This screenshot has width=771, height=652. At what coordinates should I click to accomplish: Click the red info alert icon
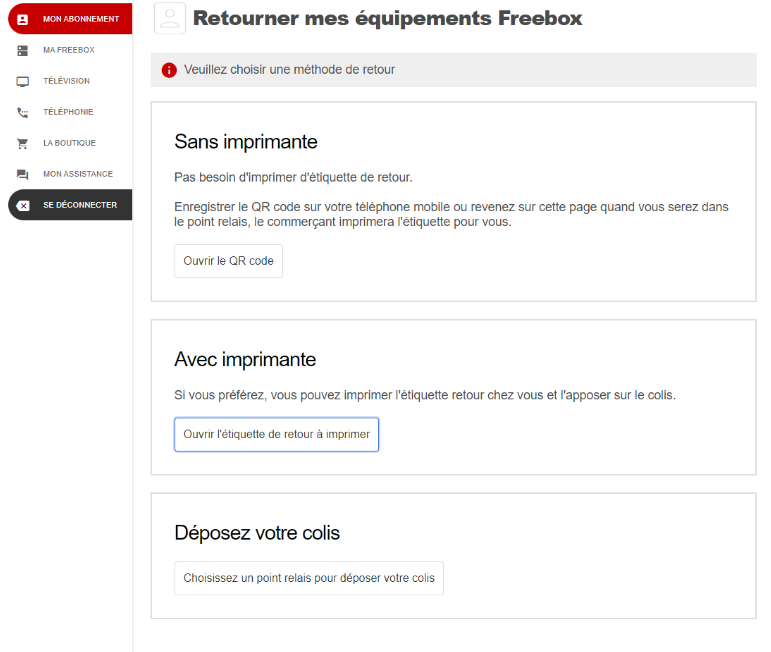click(169, 70)
